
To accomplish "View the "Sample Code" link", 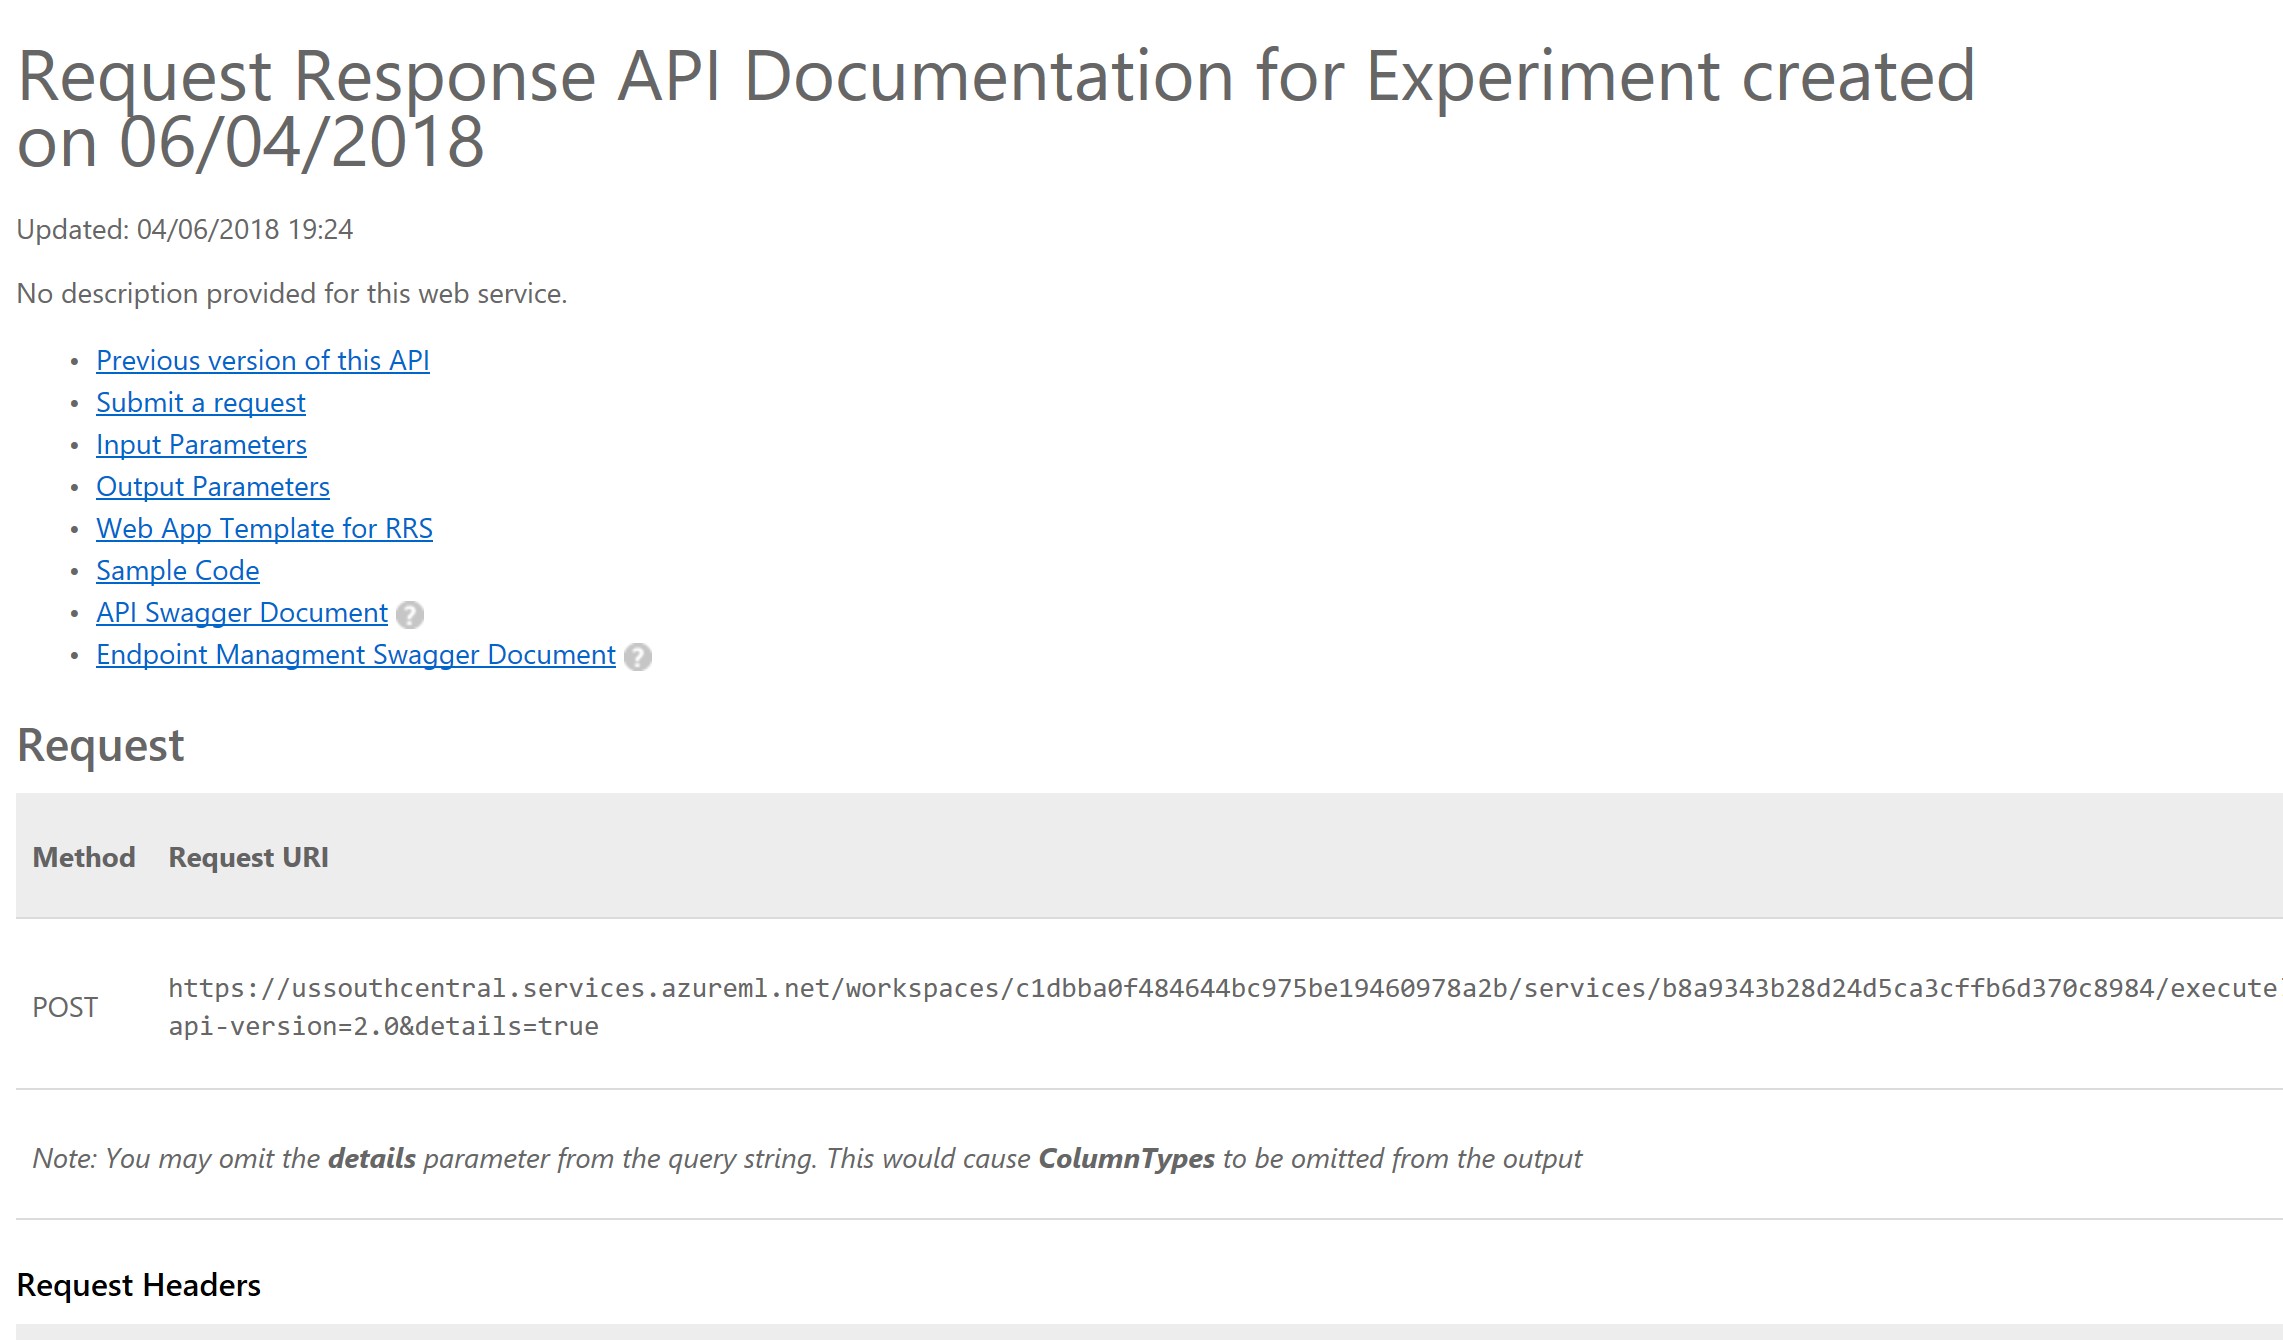I will pyautogui.click(x=177, y=571).
